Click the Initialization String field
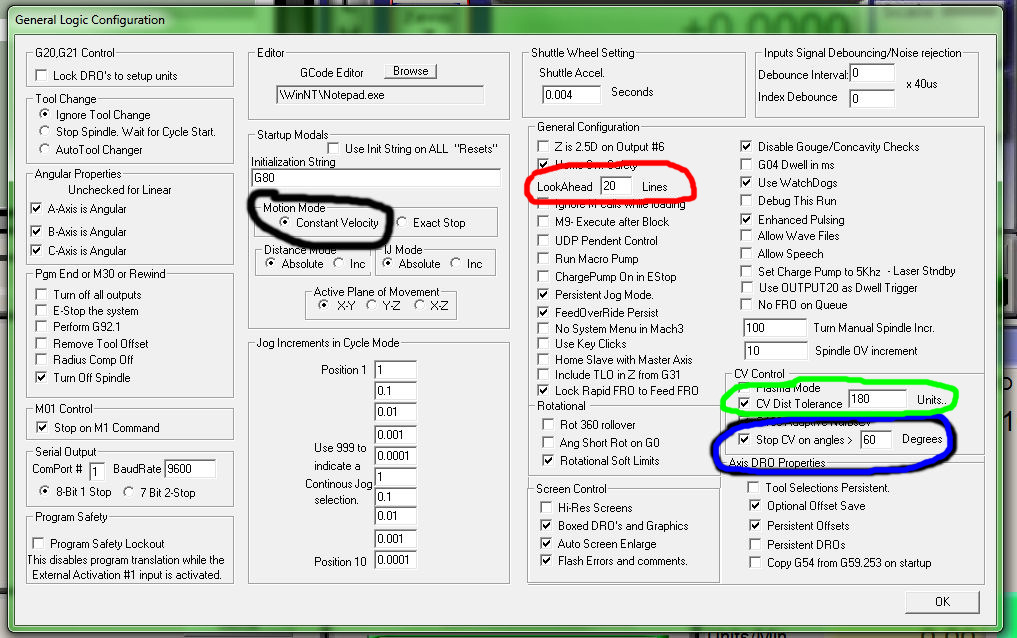 tap(375, 178)
